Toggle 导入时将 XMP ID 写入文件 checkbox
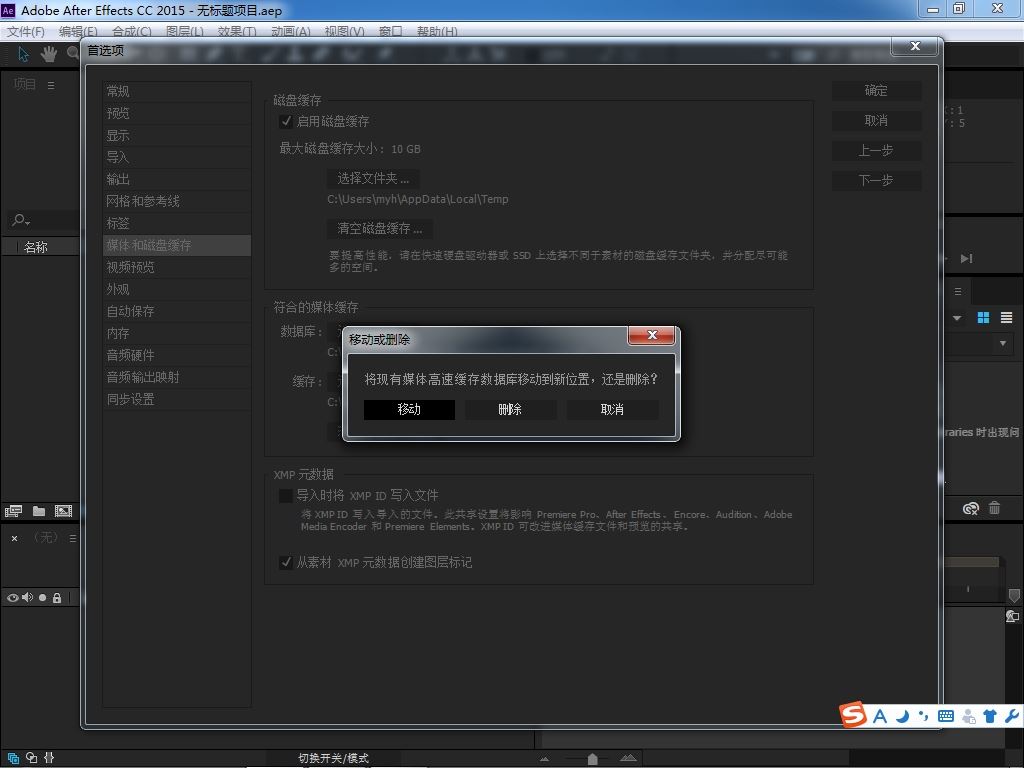Screen dimensions: 1024x768 pos(285,496)
